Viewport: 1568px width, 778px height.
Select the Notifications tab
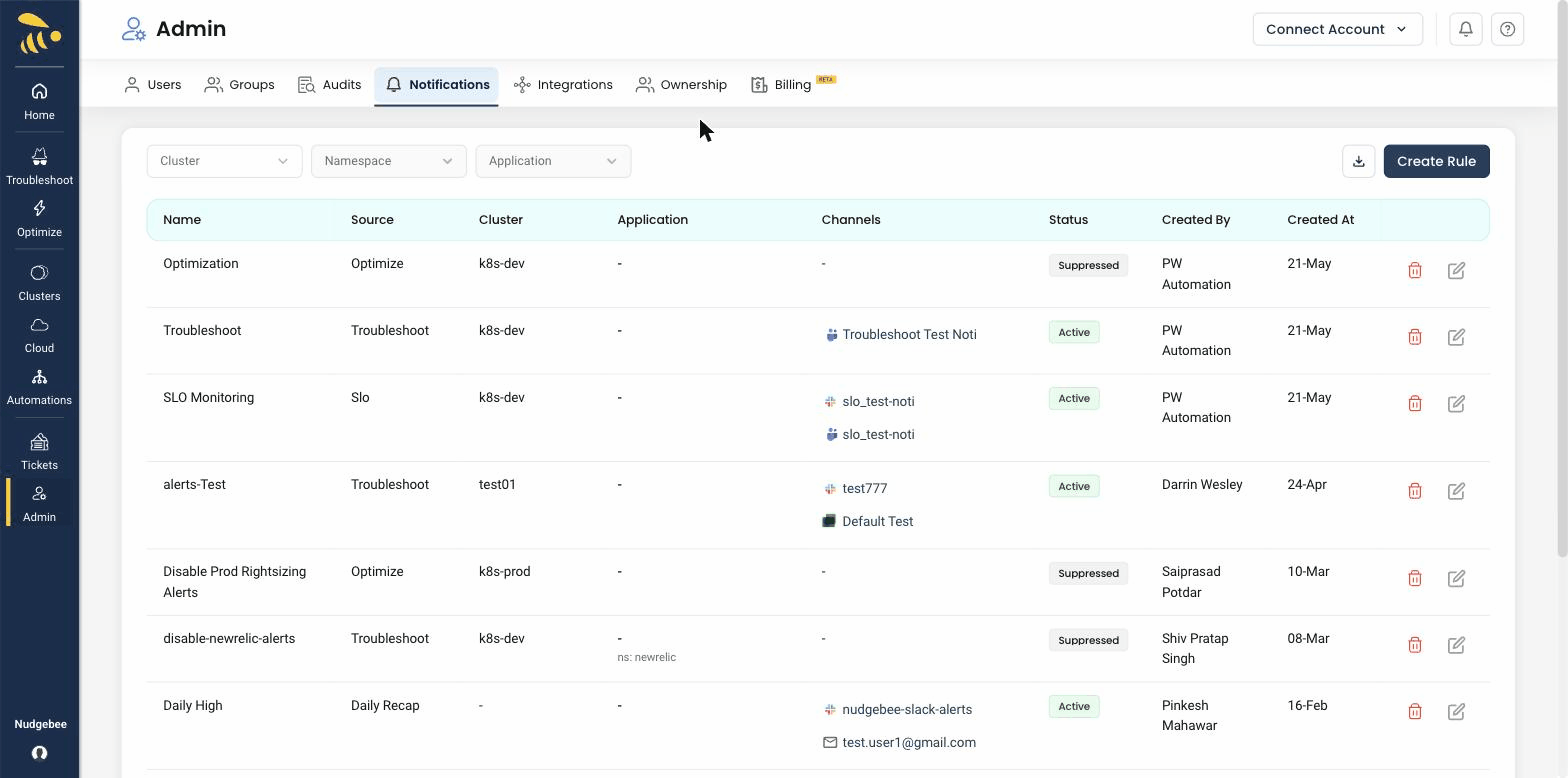437,85
